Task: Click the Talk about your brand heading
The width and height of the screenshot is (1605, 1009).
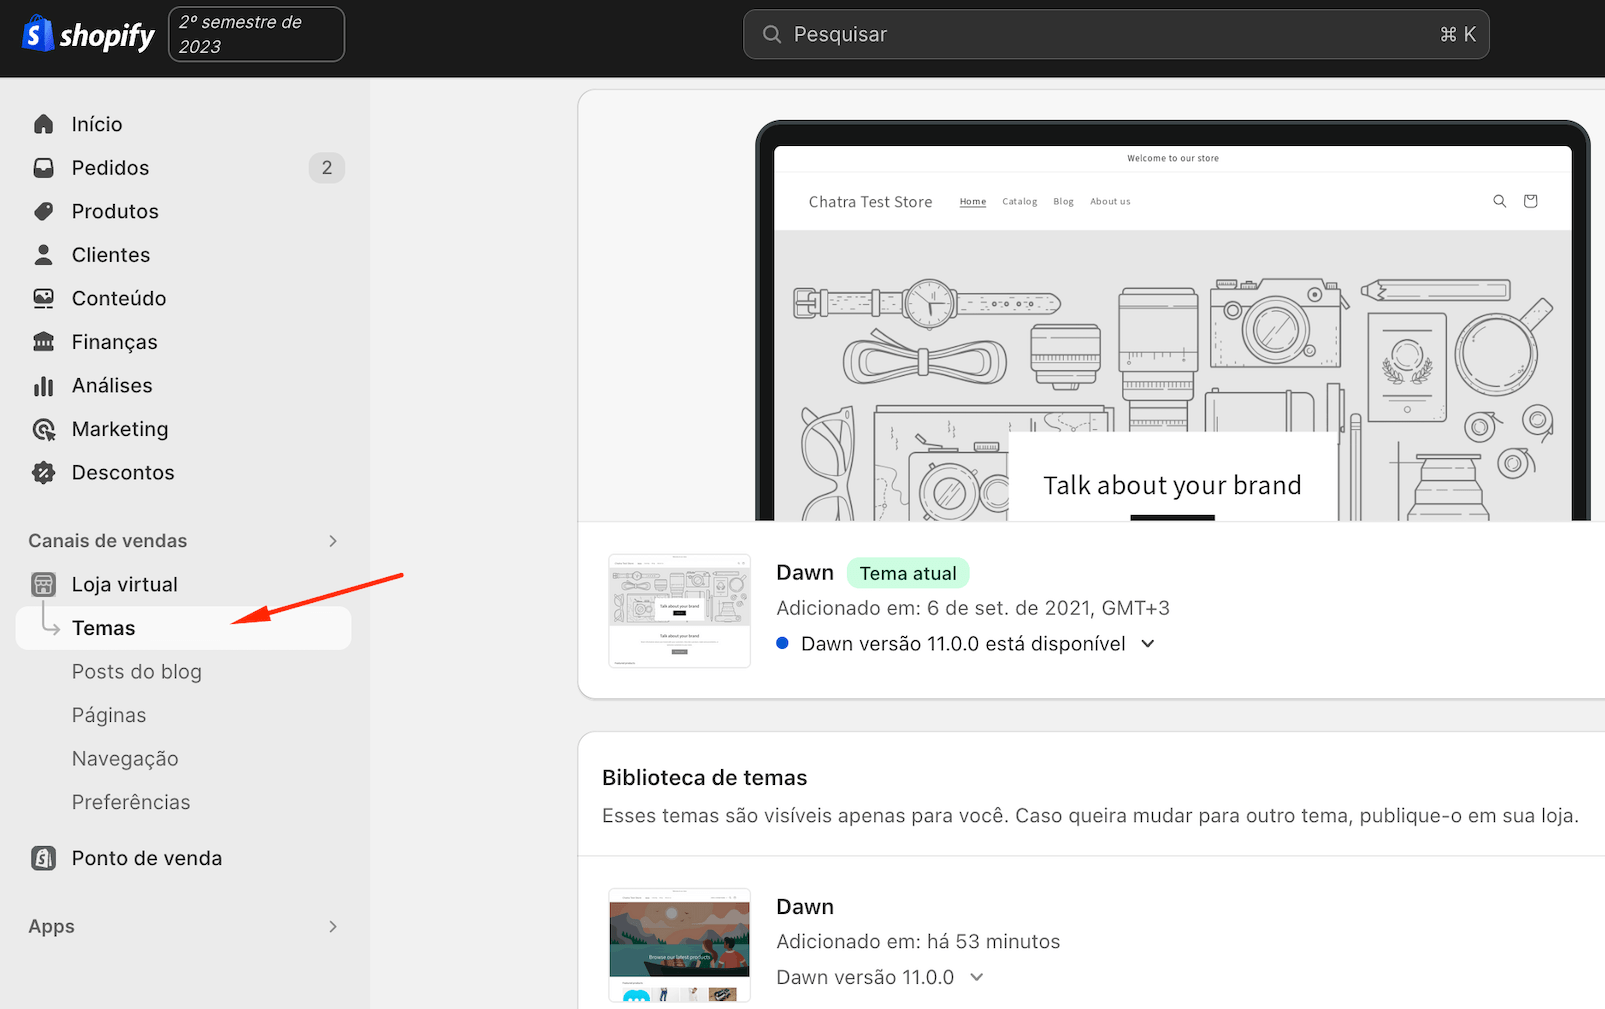Action: (1172, 486)
